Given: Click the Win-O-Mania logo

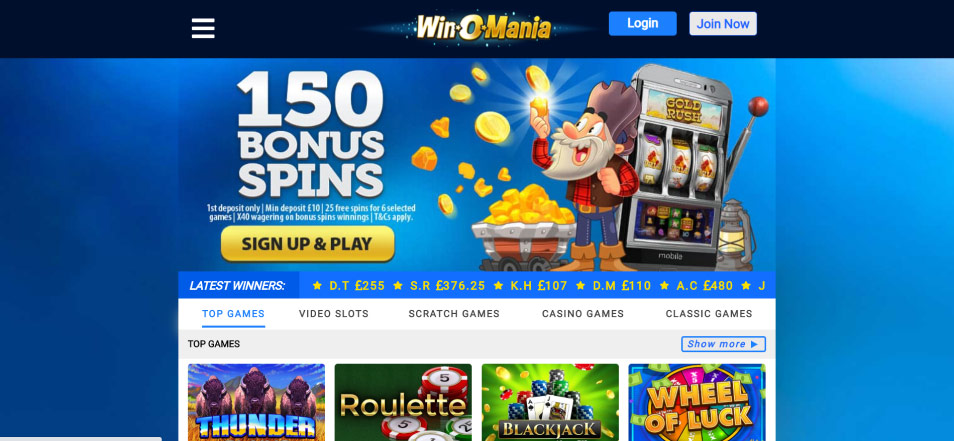Looking at the screenshot, I should 483,28.
